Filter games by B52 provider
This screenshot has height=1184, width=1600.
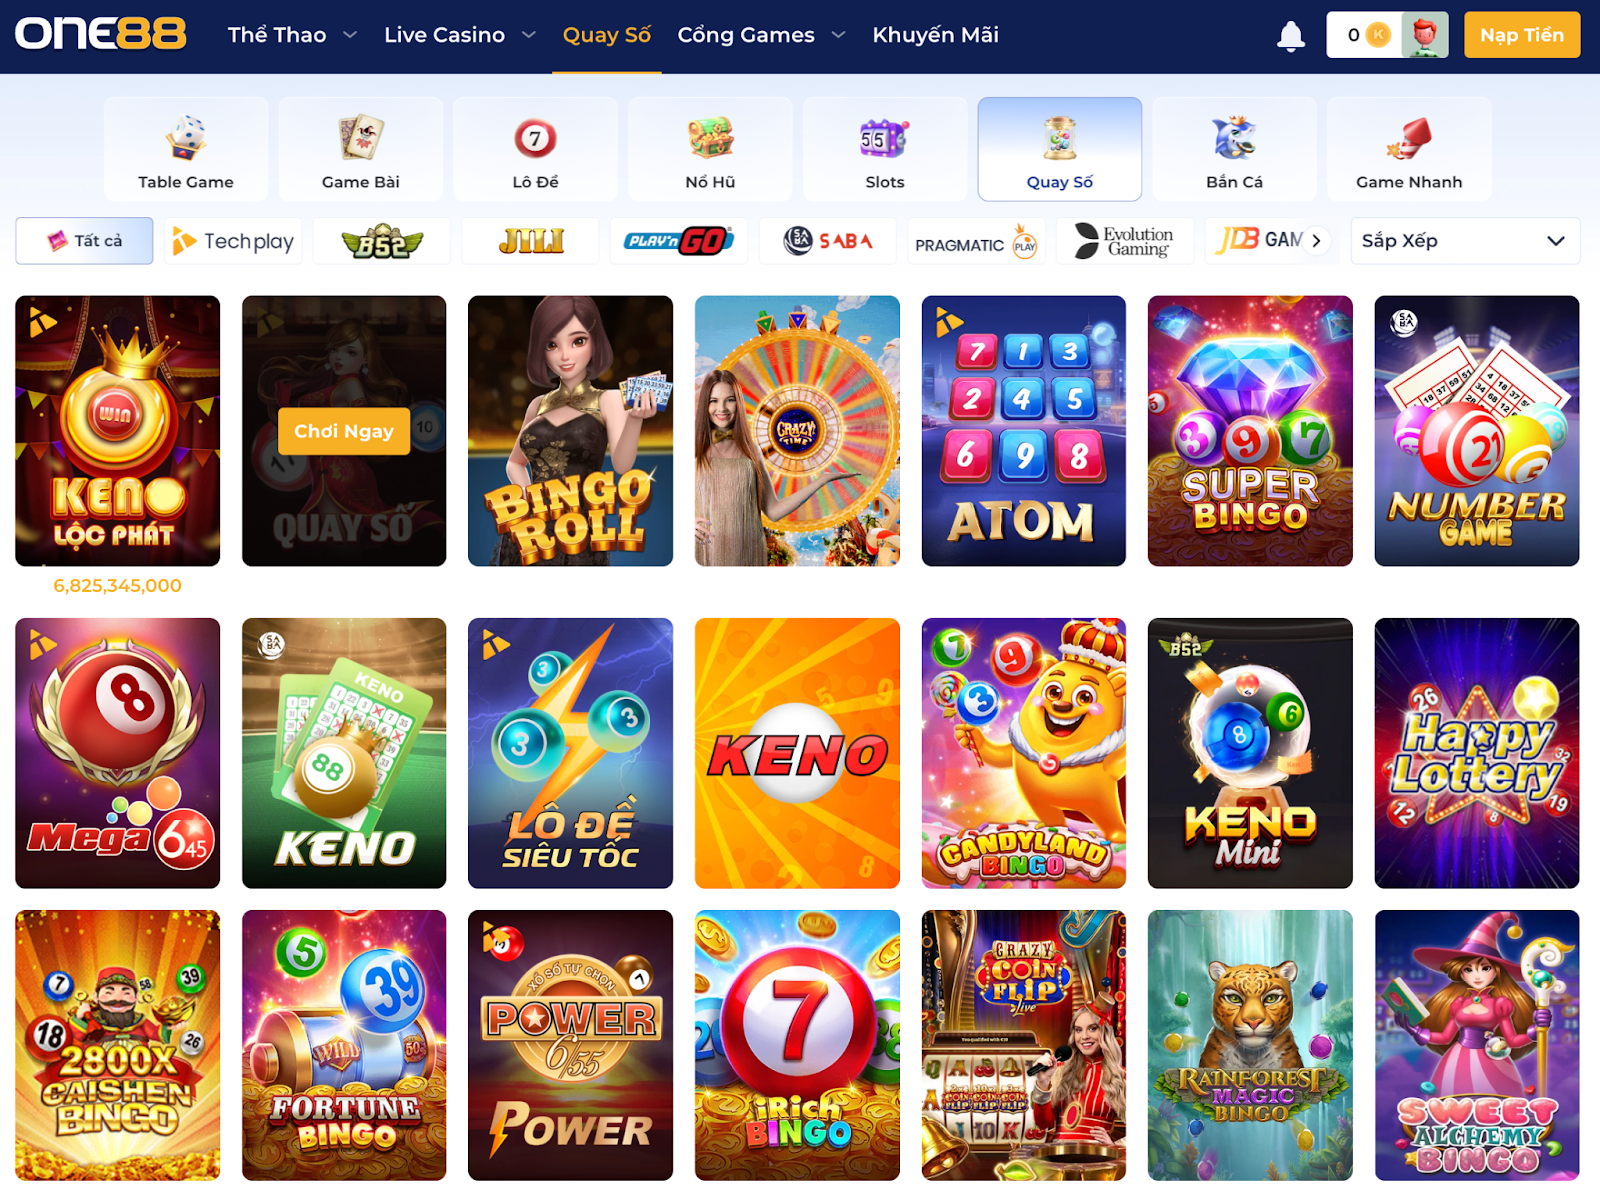(x=381, y=241)
